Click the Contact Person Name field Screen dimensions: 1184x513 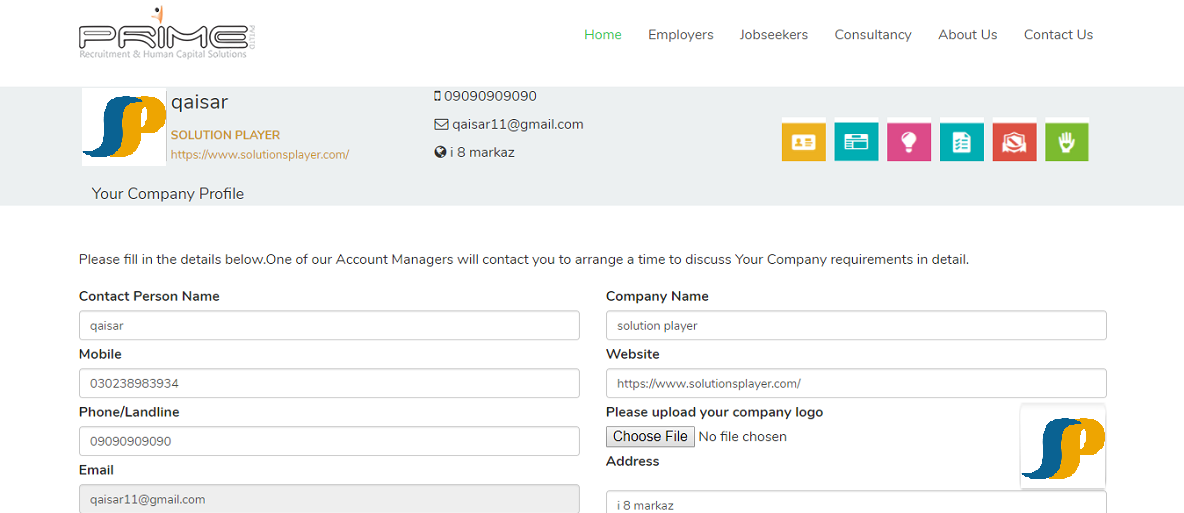point(329,326)
